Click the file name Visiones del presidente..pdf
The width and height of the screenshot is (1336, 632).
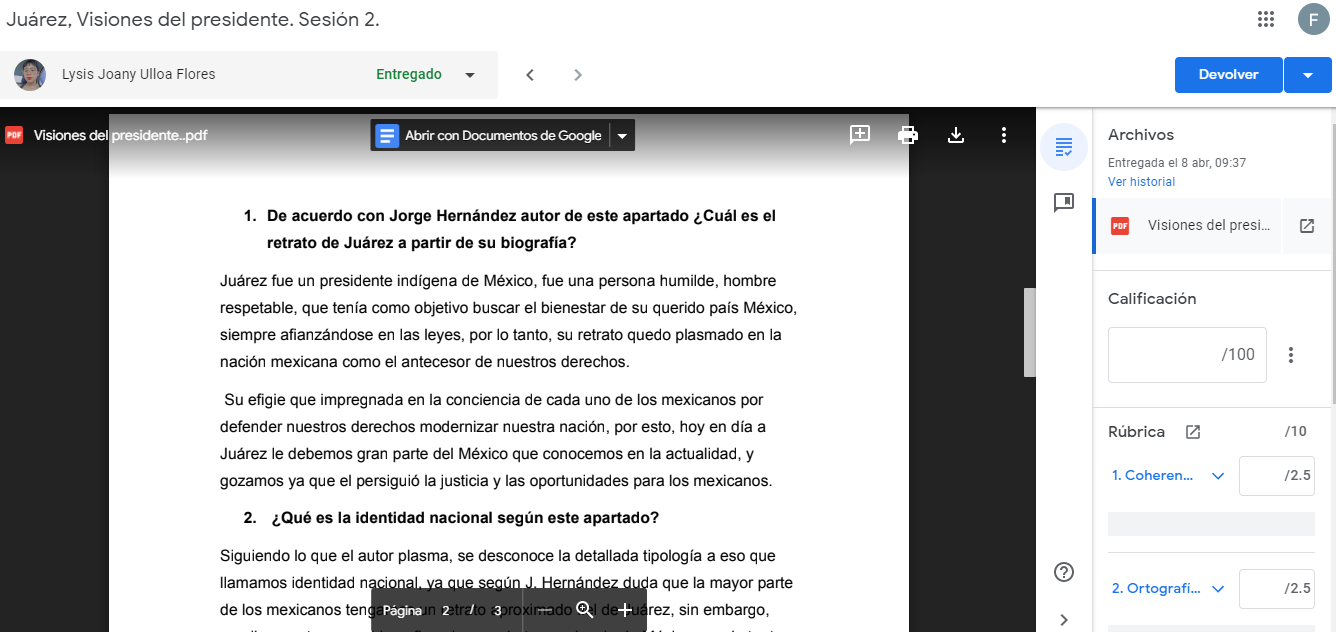[x=121, y=135]
